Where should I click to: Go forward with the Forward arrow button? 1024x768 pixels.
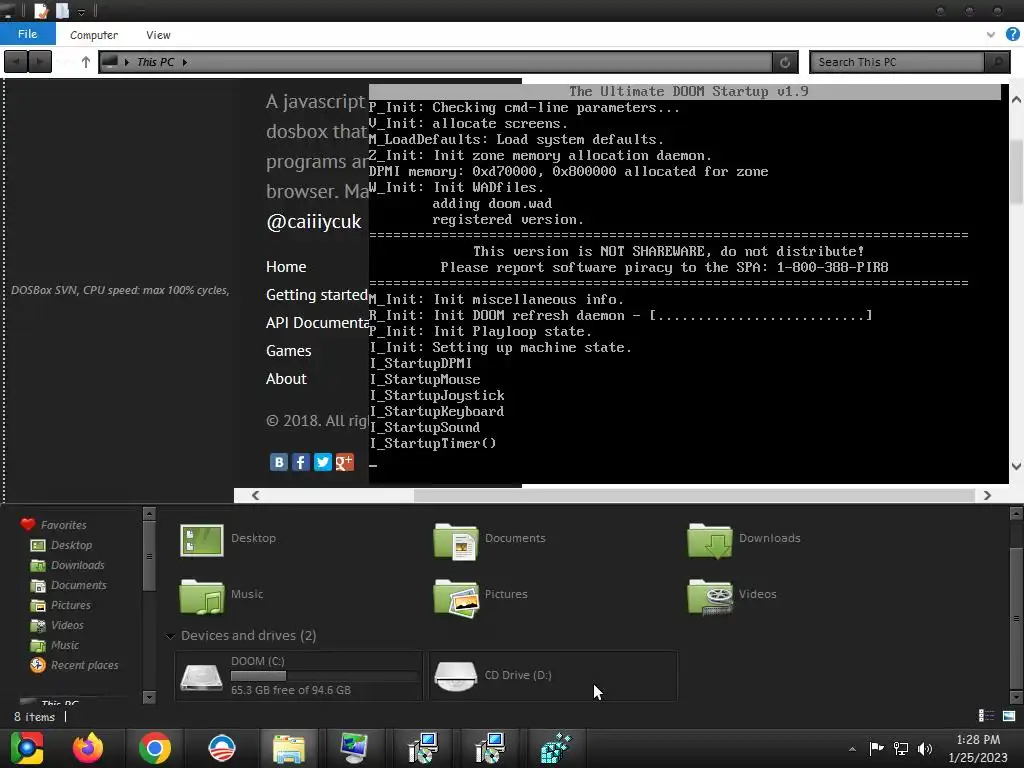coord(40,62)
